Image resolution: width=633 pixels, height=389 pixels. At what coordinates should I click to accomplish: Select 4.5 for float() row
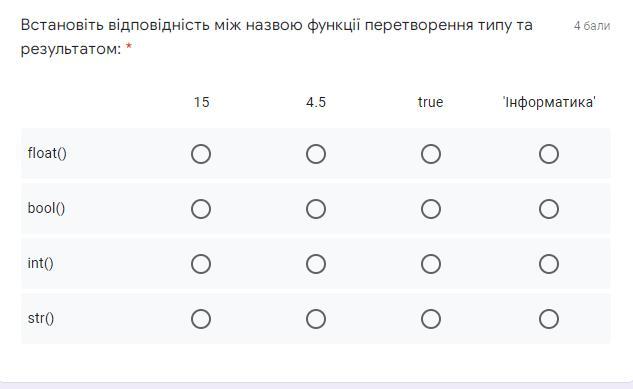(316, 154)
